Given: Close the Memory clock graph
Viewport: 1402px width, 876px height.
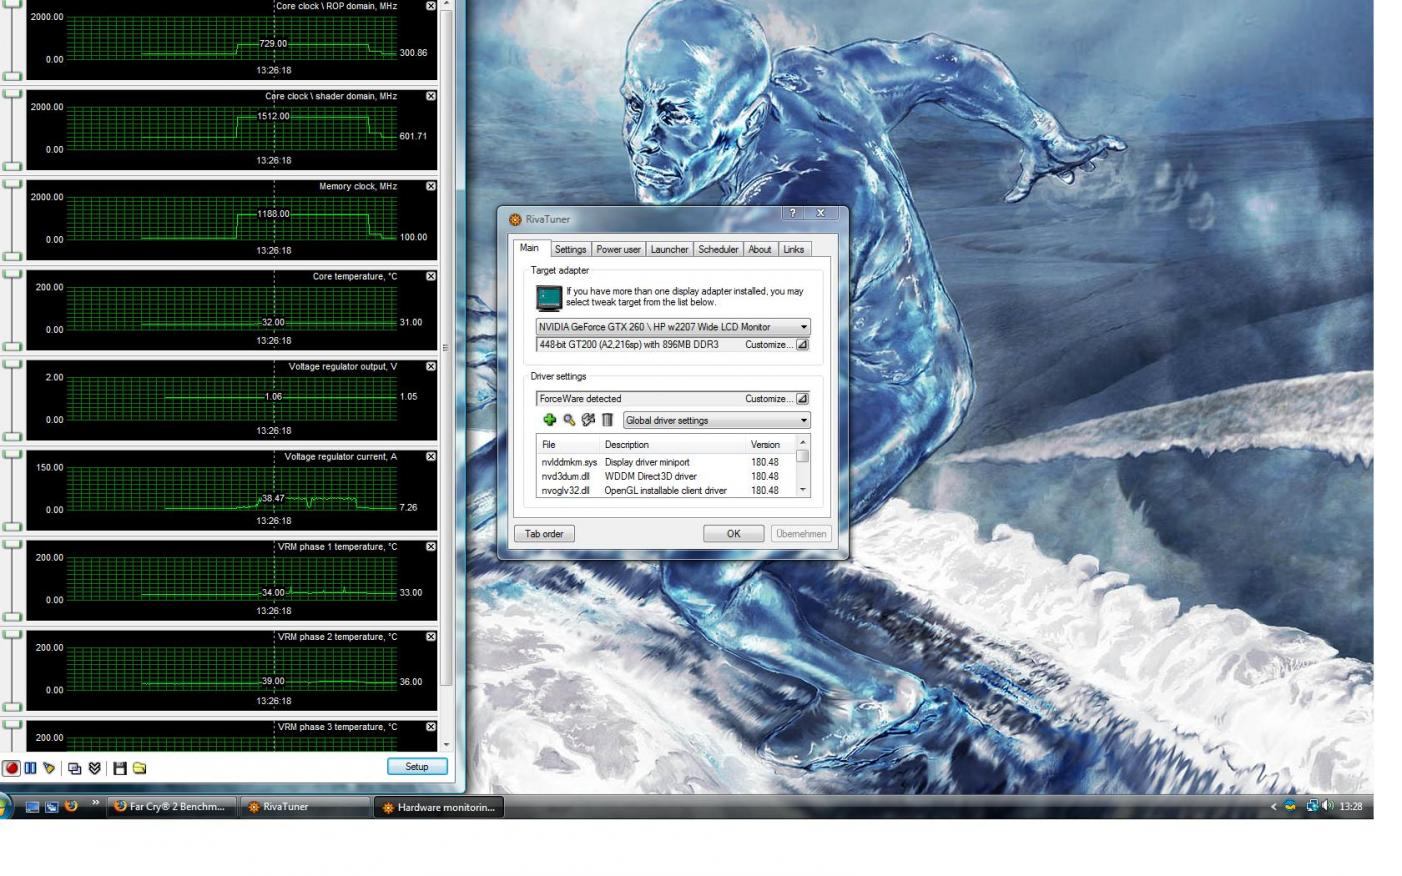Looking at the screenshot, I should [x=431, y=186].
